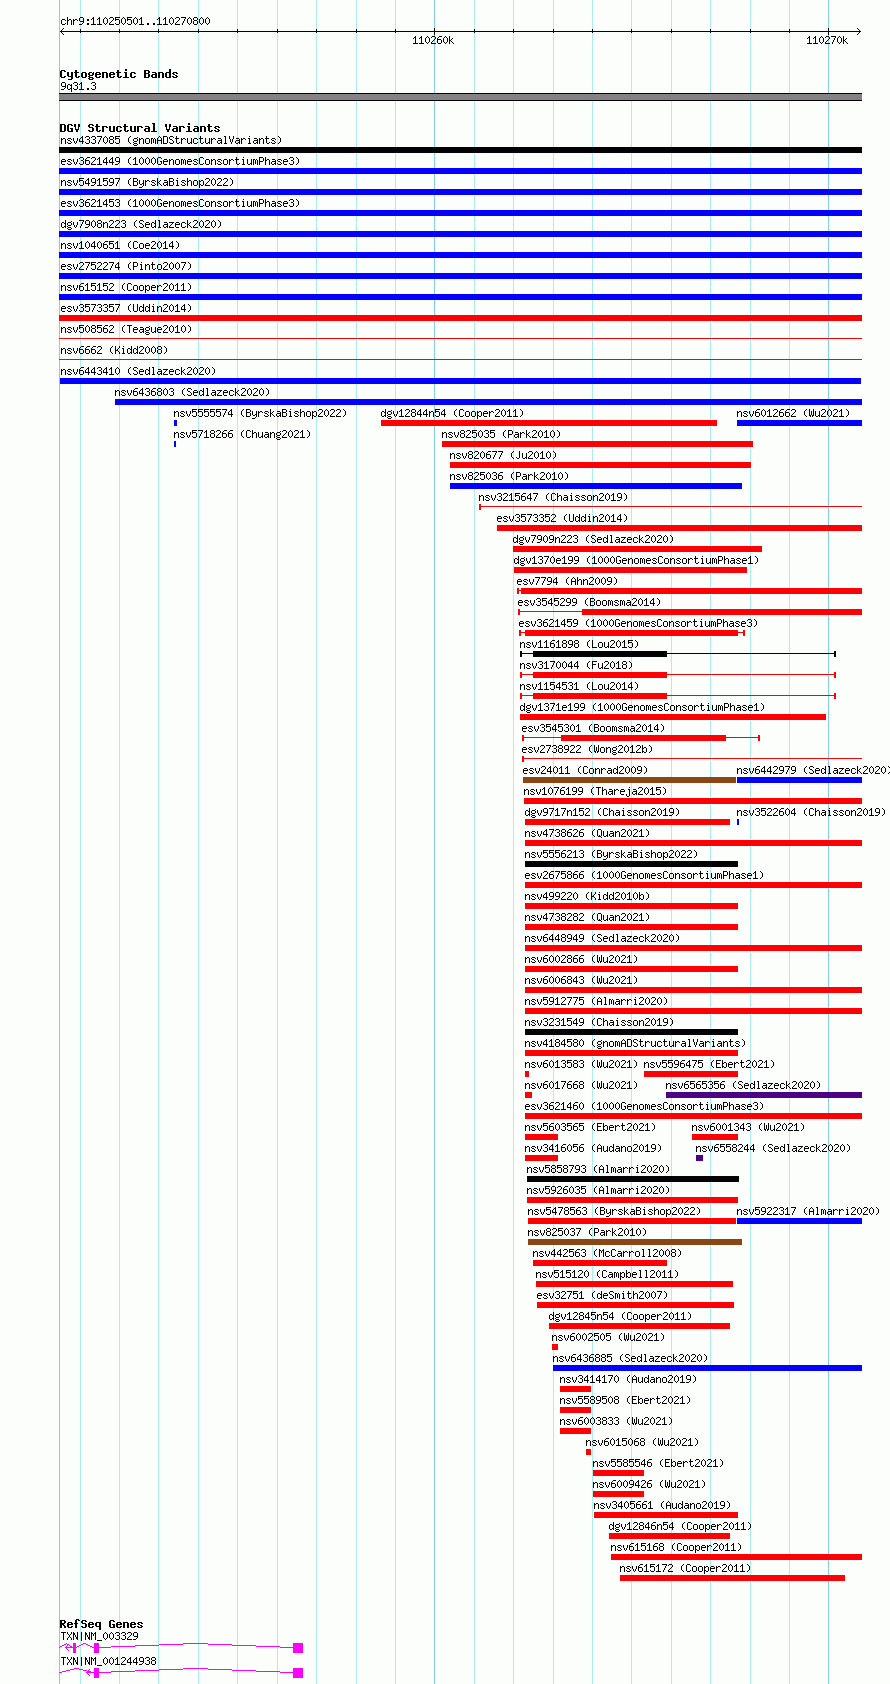Click nsv1161898 Lou2015 label
890x1684 pixels.
[579, 644]
